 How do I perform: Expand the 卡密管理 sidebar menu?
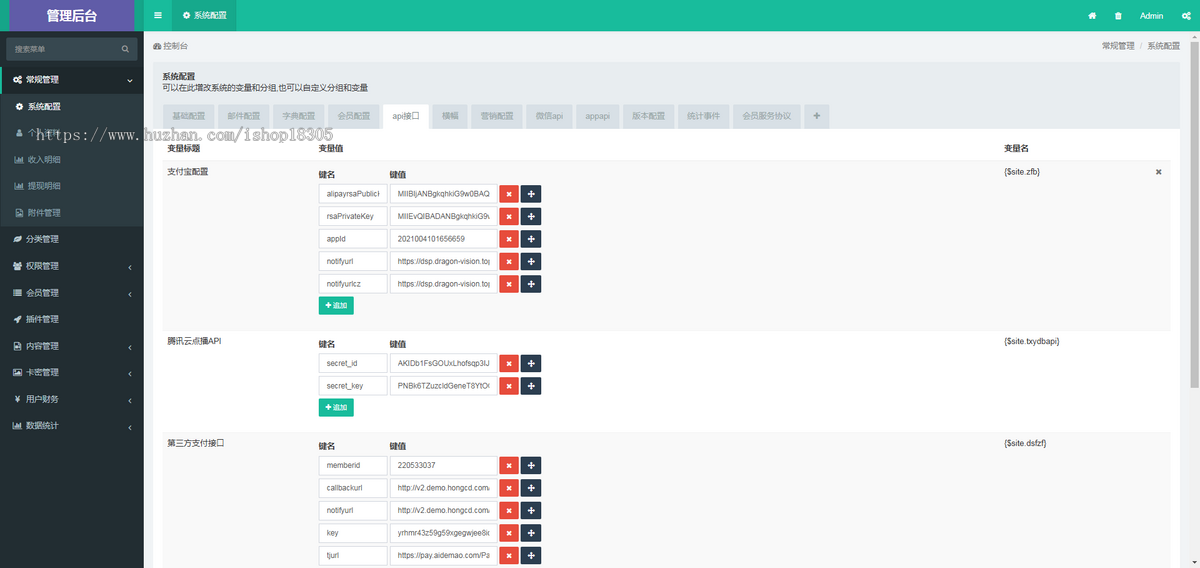(x=72, y=372)
